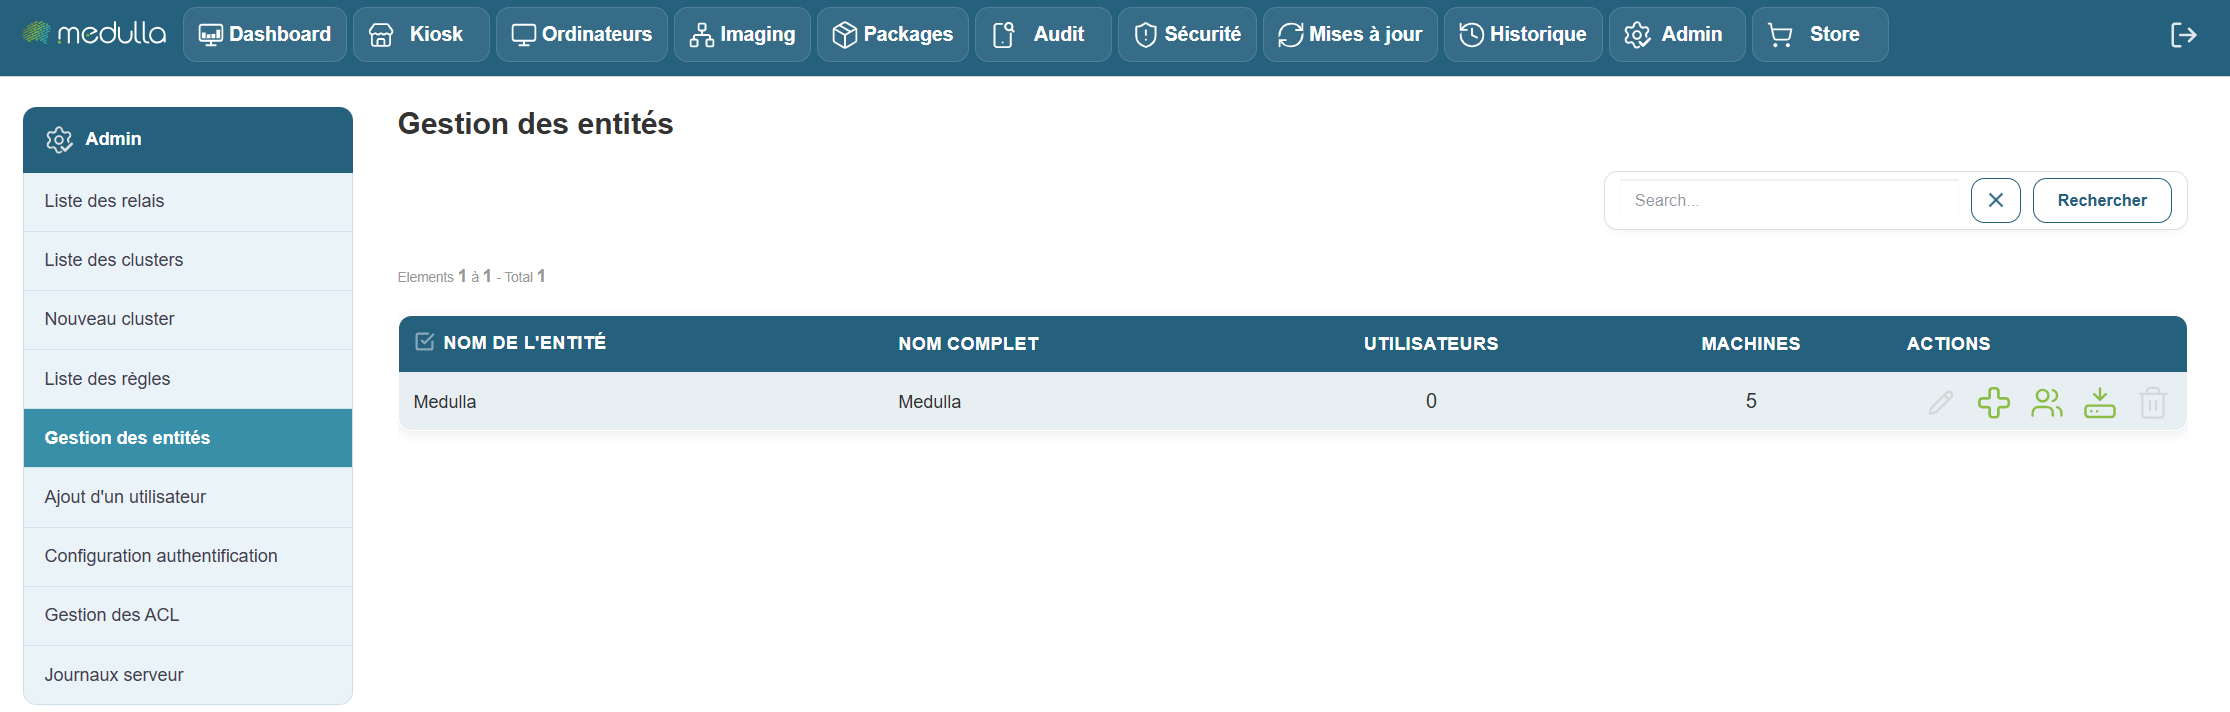Open Journaux serveur
This screenshot has width=2230, height=712.
click(x=188, y=675)
